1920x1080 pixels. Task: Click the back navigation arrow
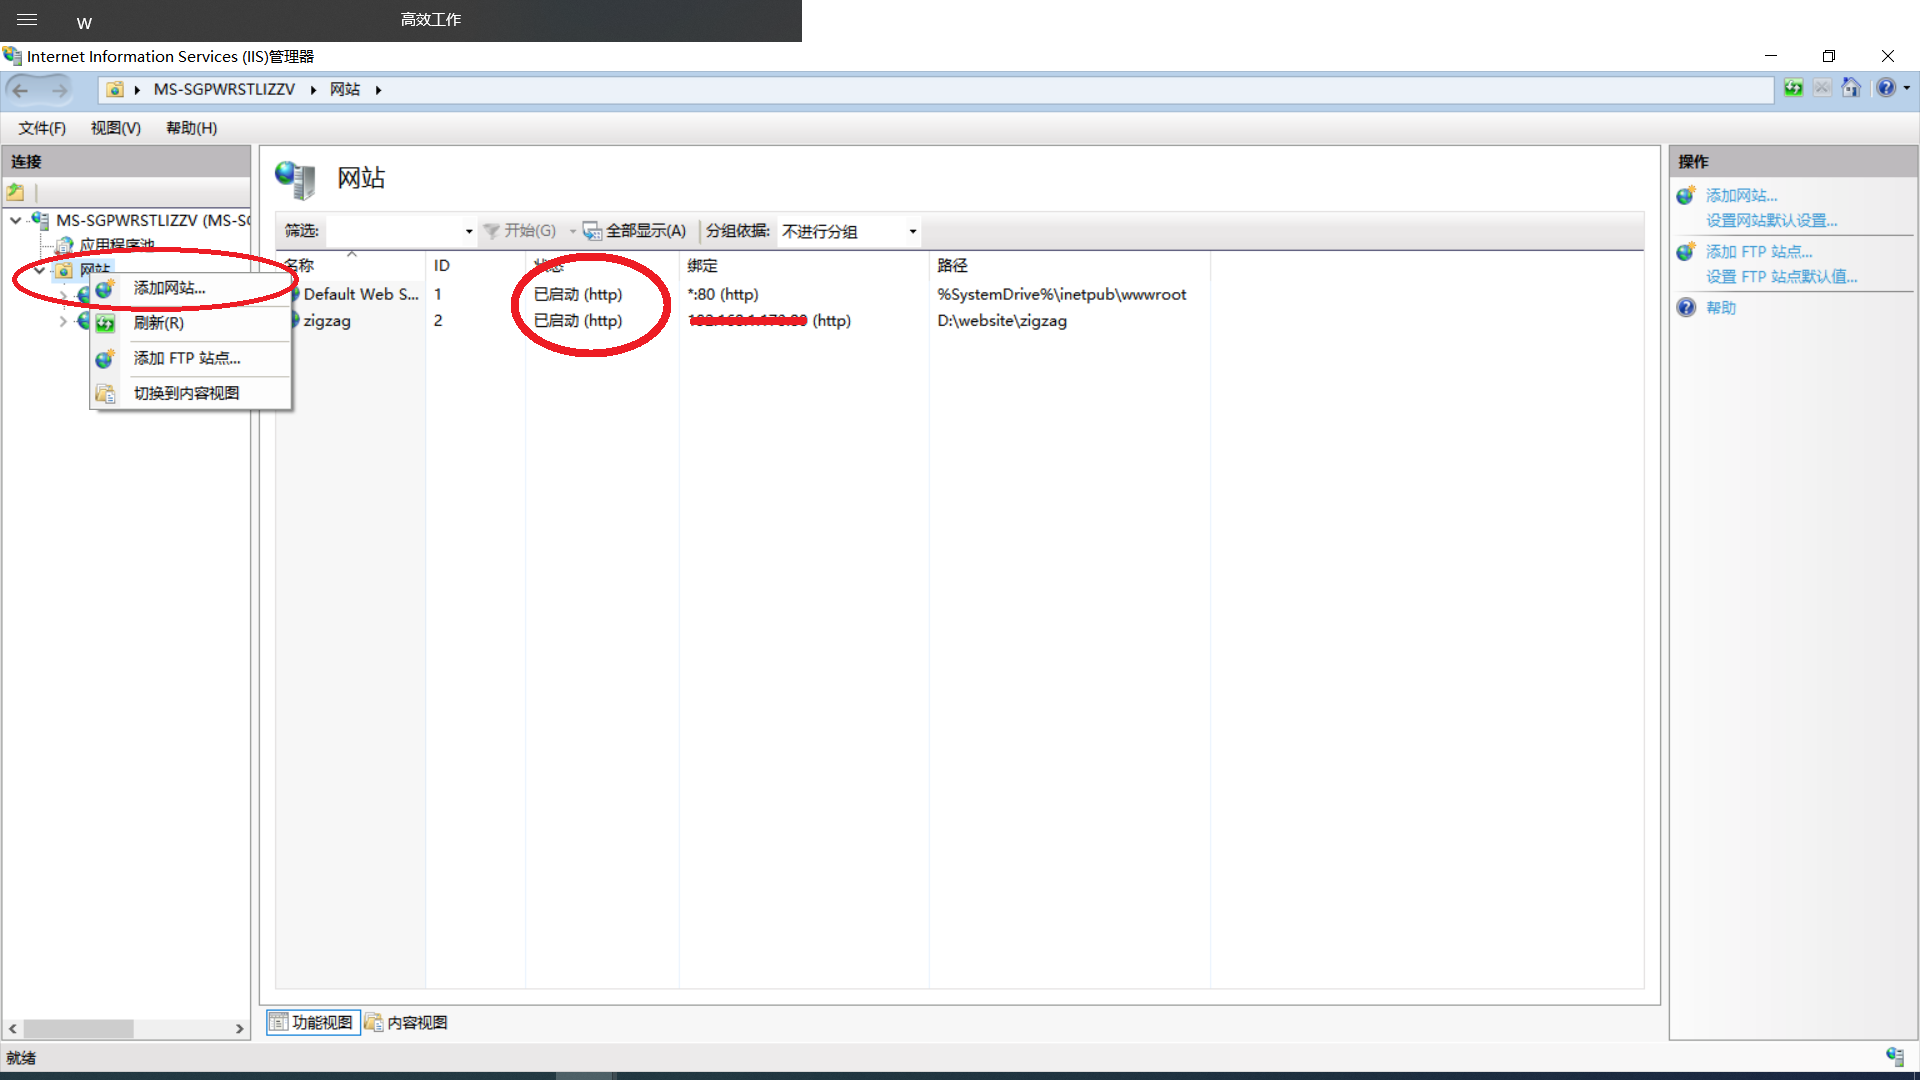point(21,90)
